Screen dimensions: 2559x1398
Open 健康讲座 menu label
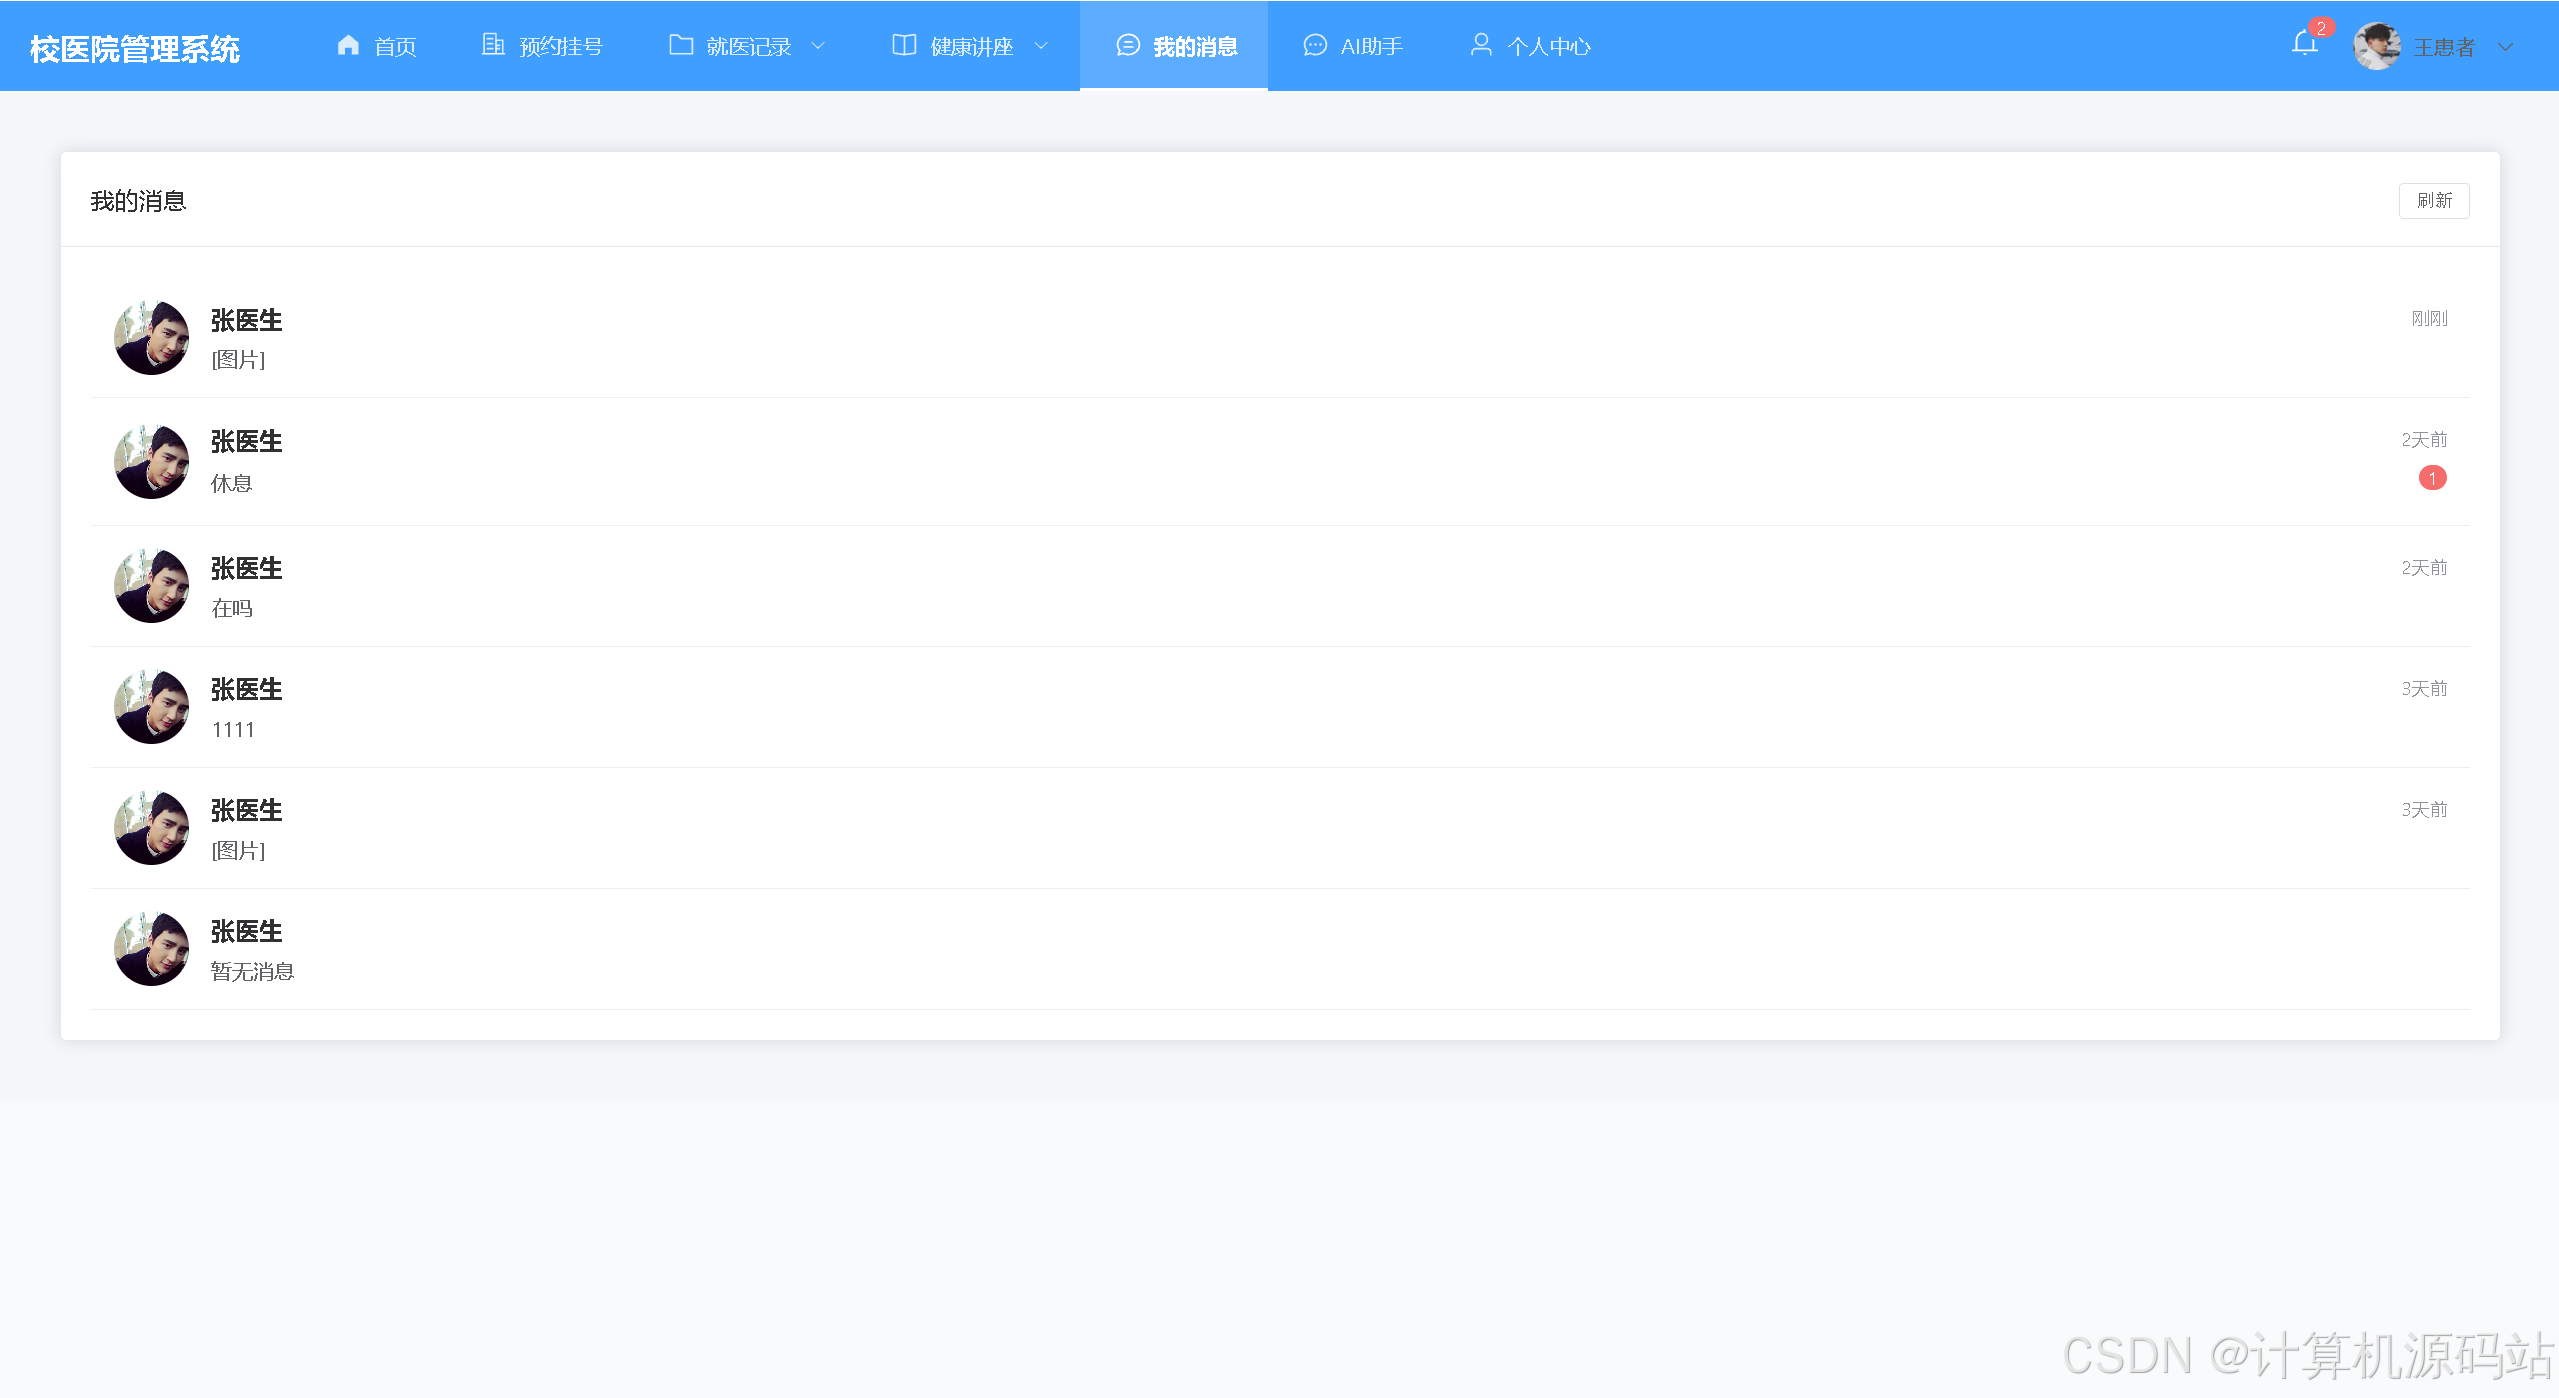pos(971,46)
